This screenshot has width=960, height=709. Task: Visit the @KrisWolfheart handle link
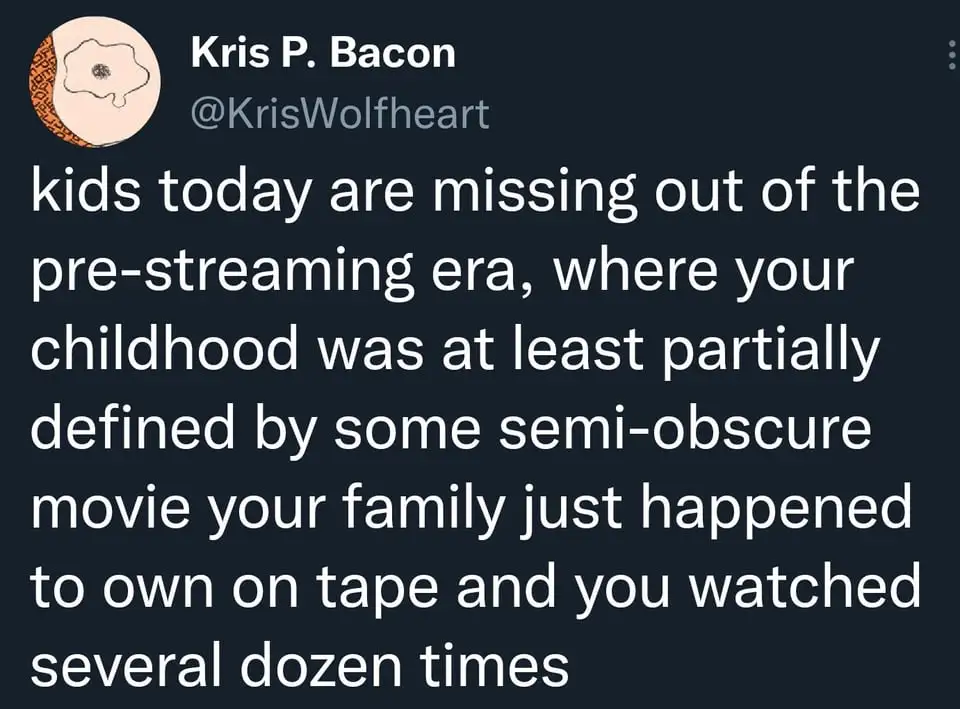(x=340, y=113)
